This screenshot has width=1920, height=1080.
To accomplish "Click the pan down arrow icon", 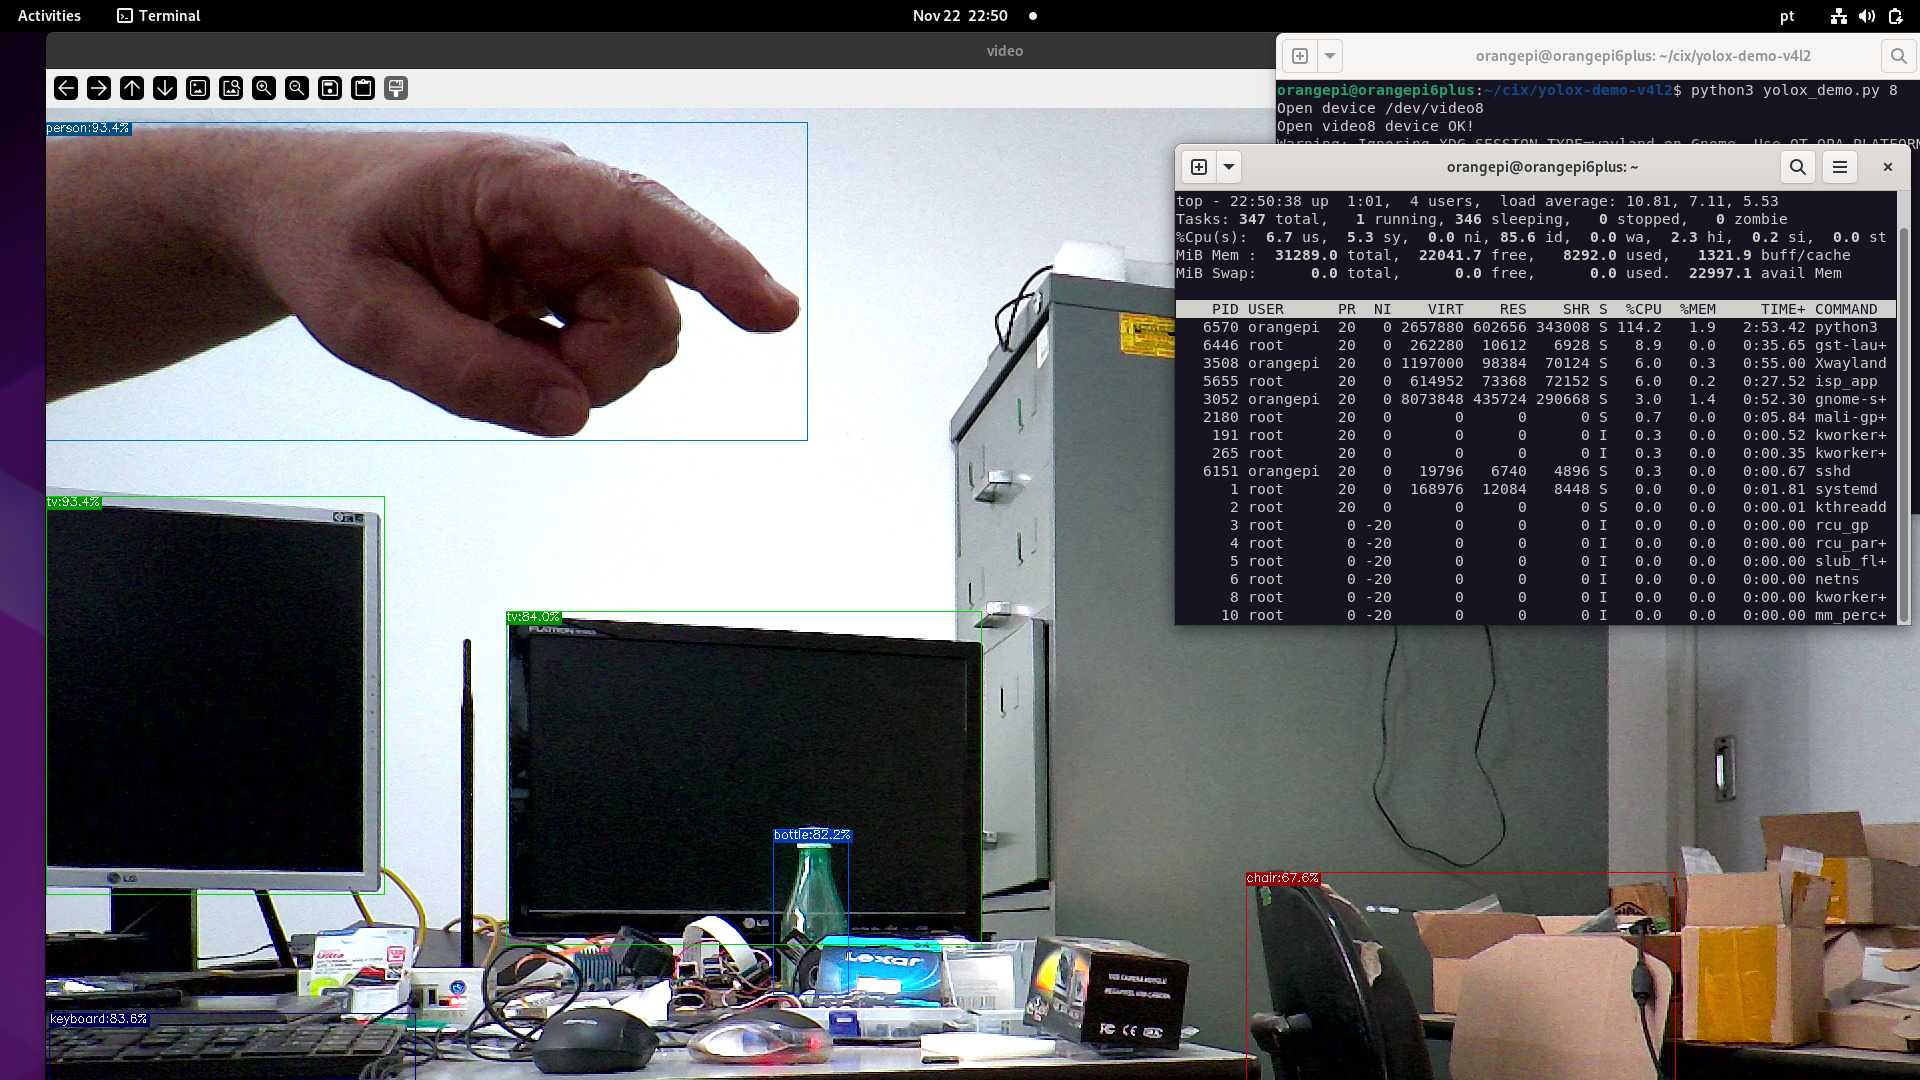I will [x=165, y=88].
